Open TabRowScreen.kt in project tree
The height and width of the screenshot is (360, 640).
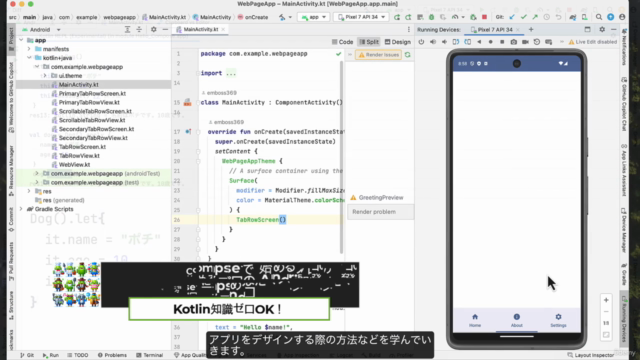click(x=79, y=147)
